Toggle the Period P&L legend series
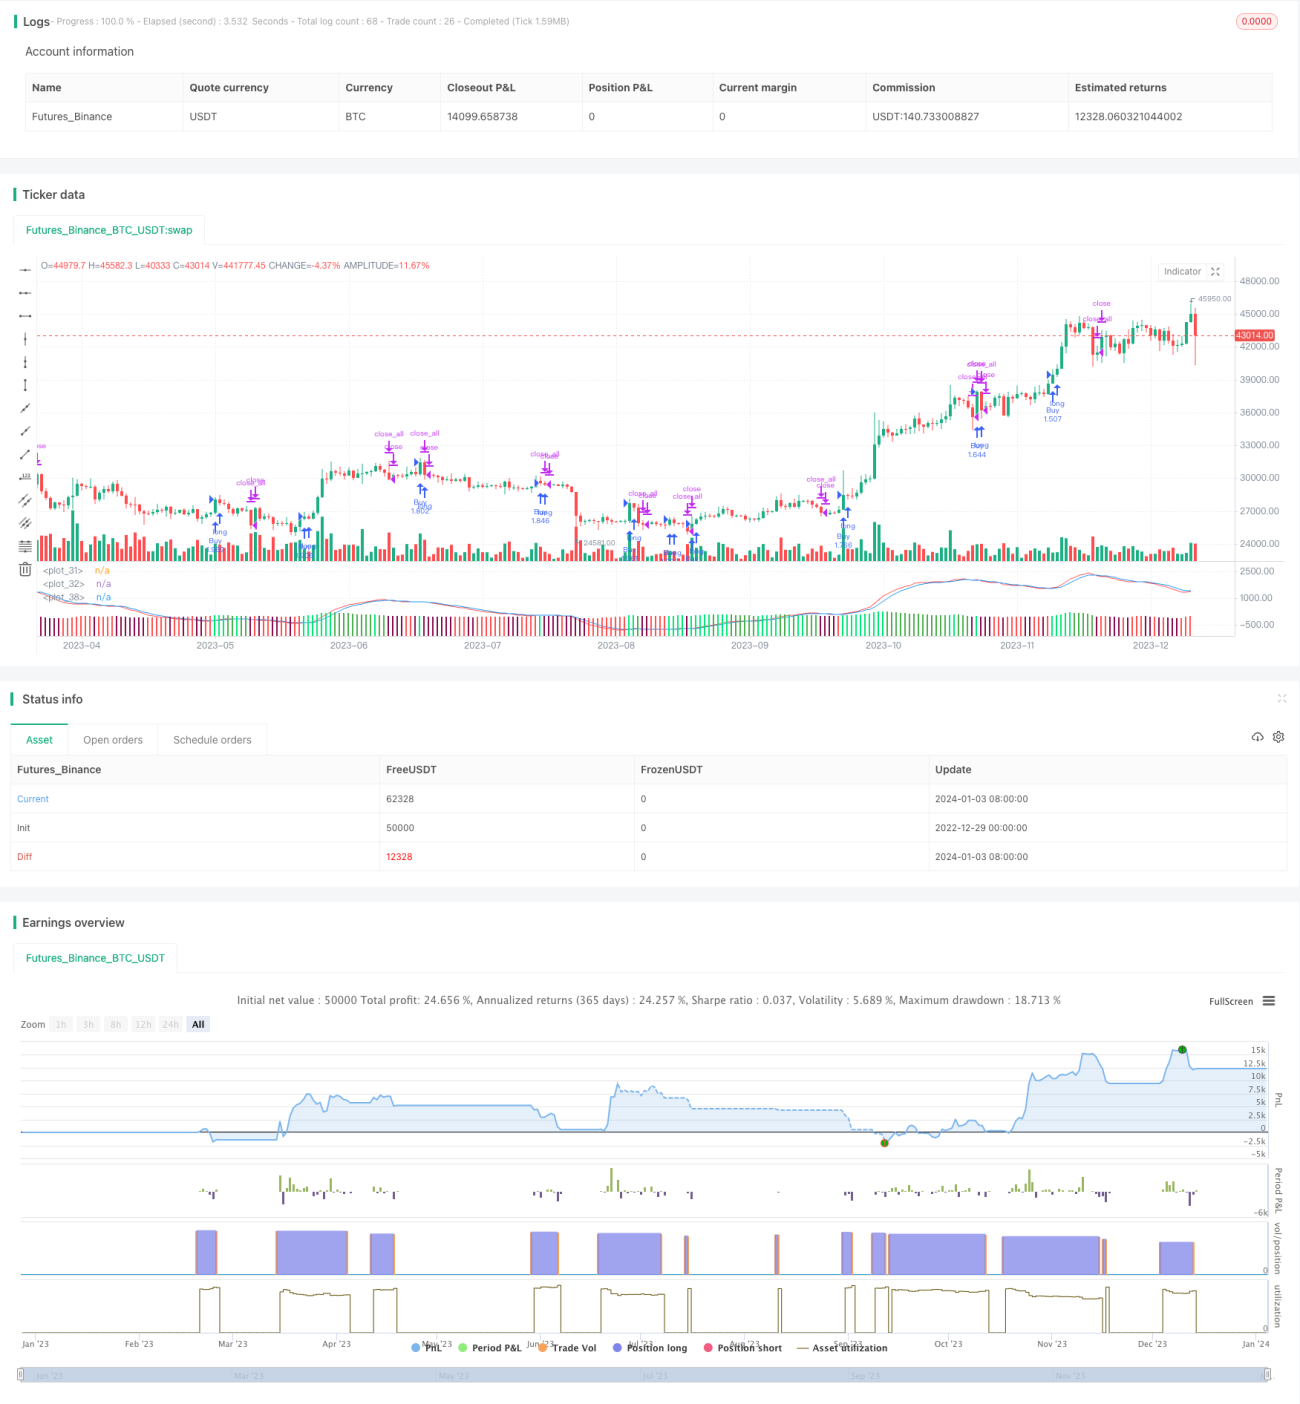Viewport: 1300px width, 1404px height. pyautogui.click(x=490, y=1348)
